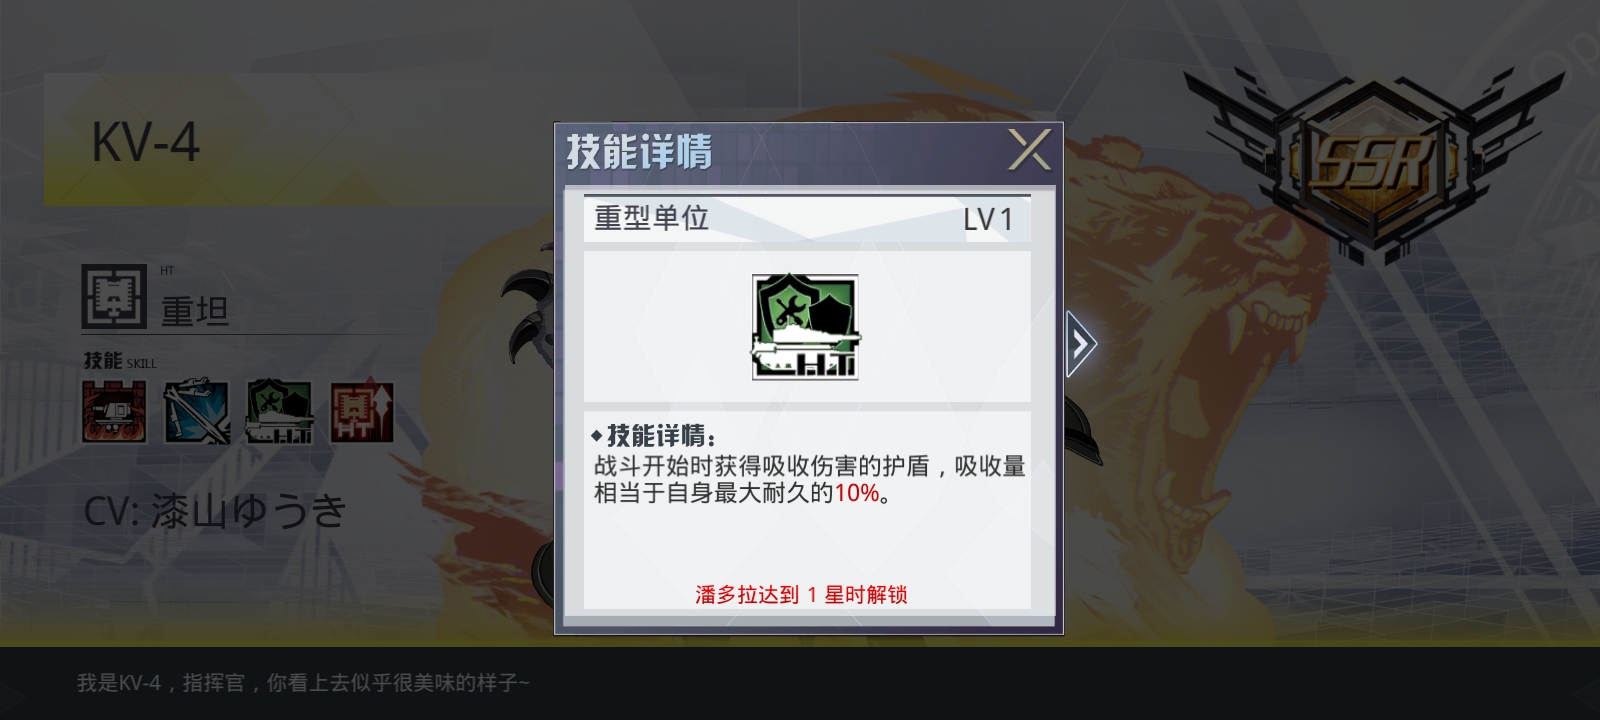Tap the 重坦 class name text
The image size is (1600, 720).
(195, 312)
